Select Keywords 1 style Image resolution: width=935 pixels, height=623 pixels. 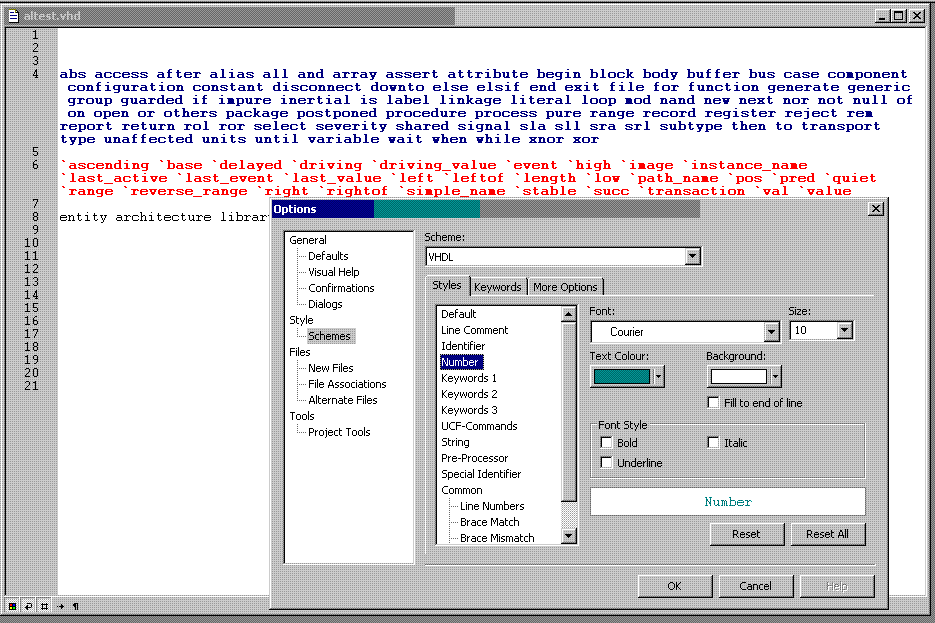tap(468, 379)
